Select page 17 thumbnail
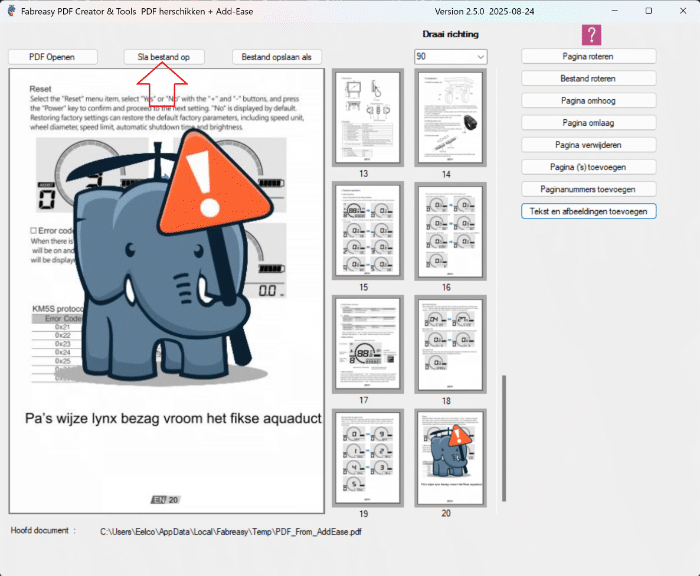 click(365, 345)
